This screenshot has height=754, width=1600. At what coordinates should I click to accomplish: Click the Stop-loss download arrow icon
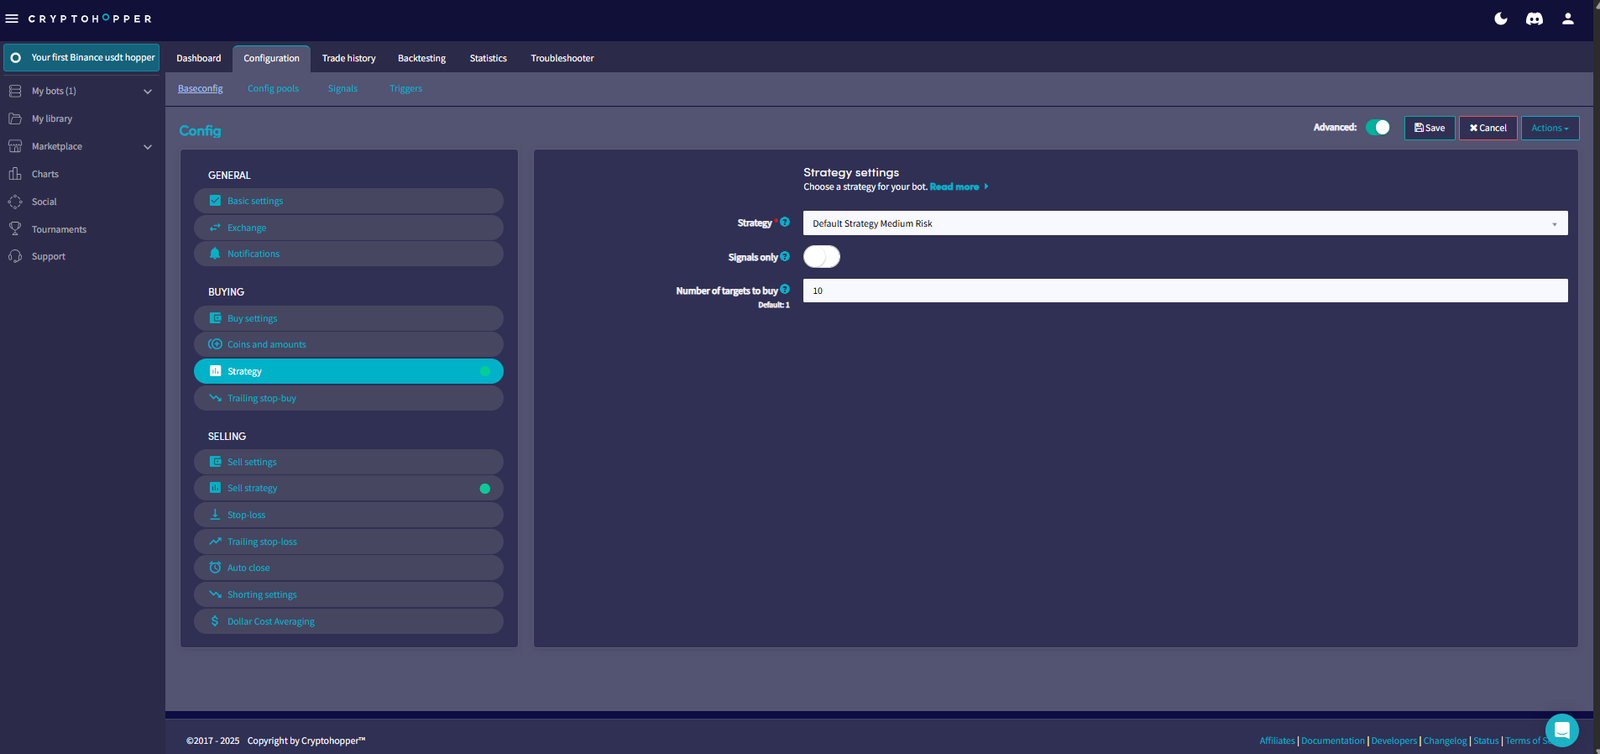pos(215,515)
